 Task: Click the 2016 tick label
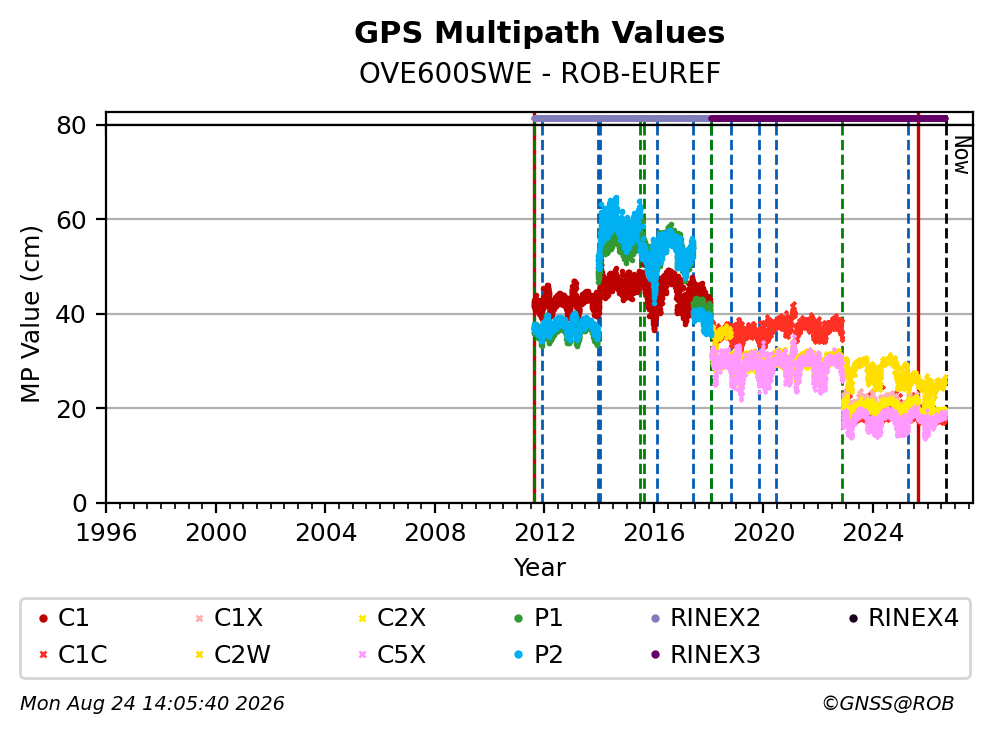(654, 533)
